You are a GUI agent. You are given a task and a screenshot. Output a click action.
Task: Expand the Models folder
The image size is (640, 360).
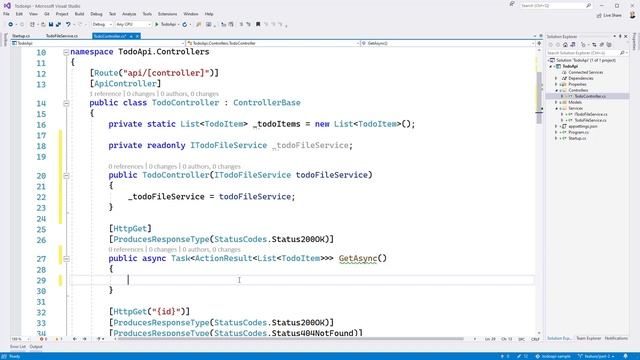(556, 102)
